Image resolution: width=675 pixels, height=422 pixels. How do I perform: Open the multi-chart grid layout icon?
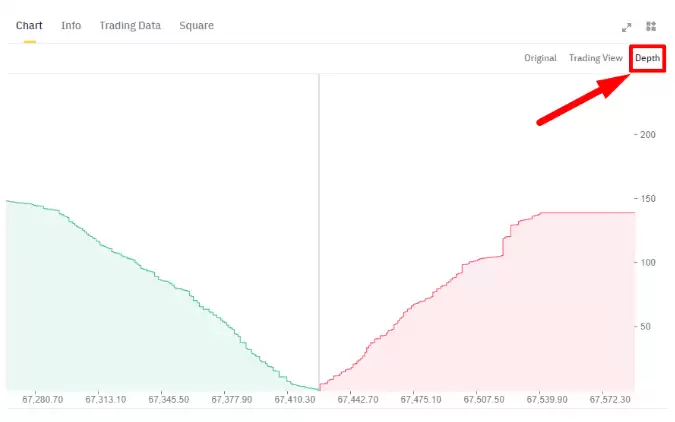click(x=651, y=27)
